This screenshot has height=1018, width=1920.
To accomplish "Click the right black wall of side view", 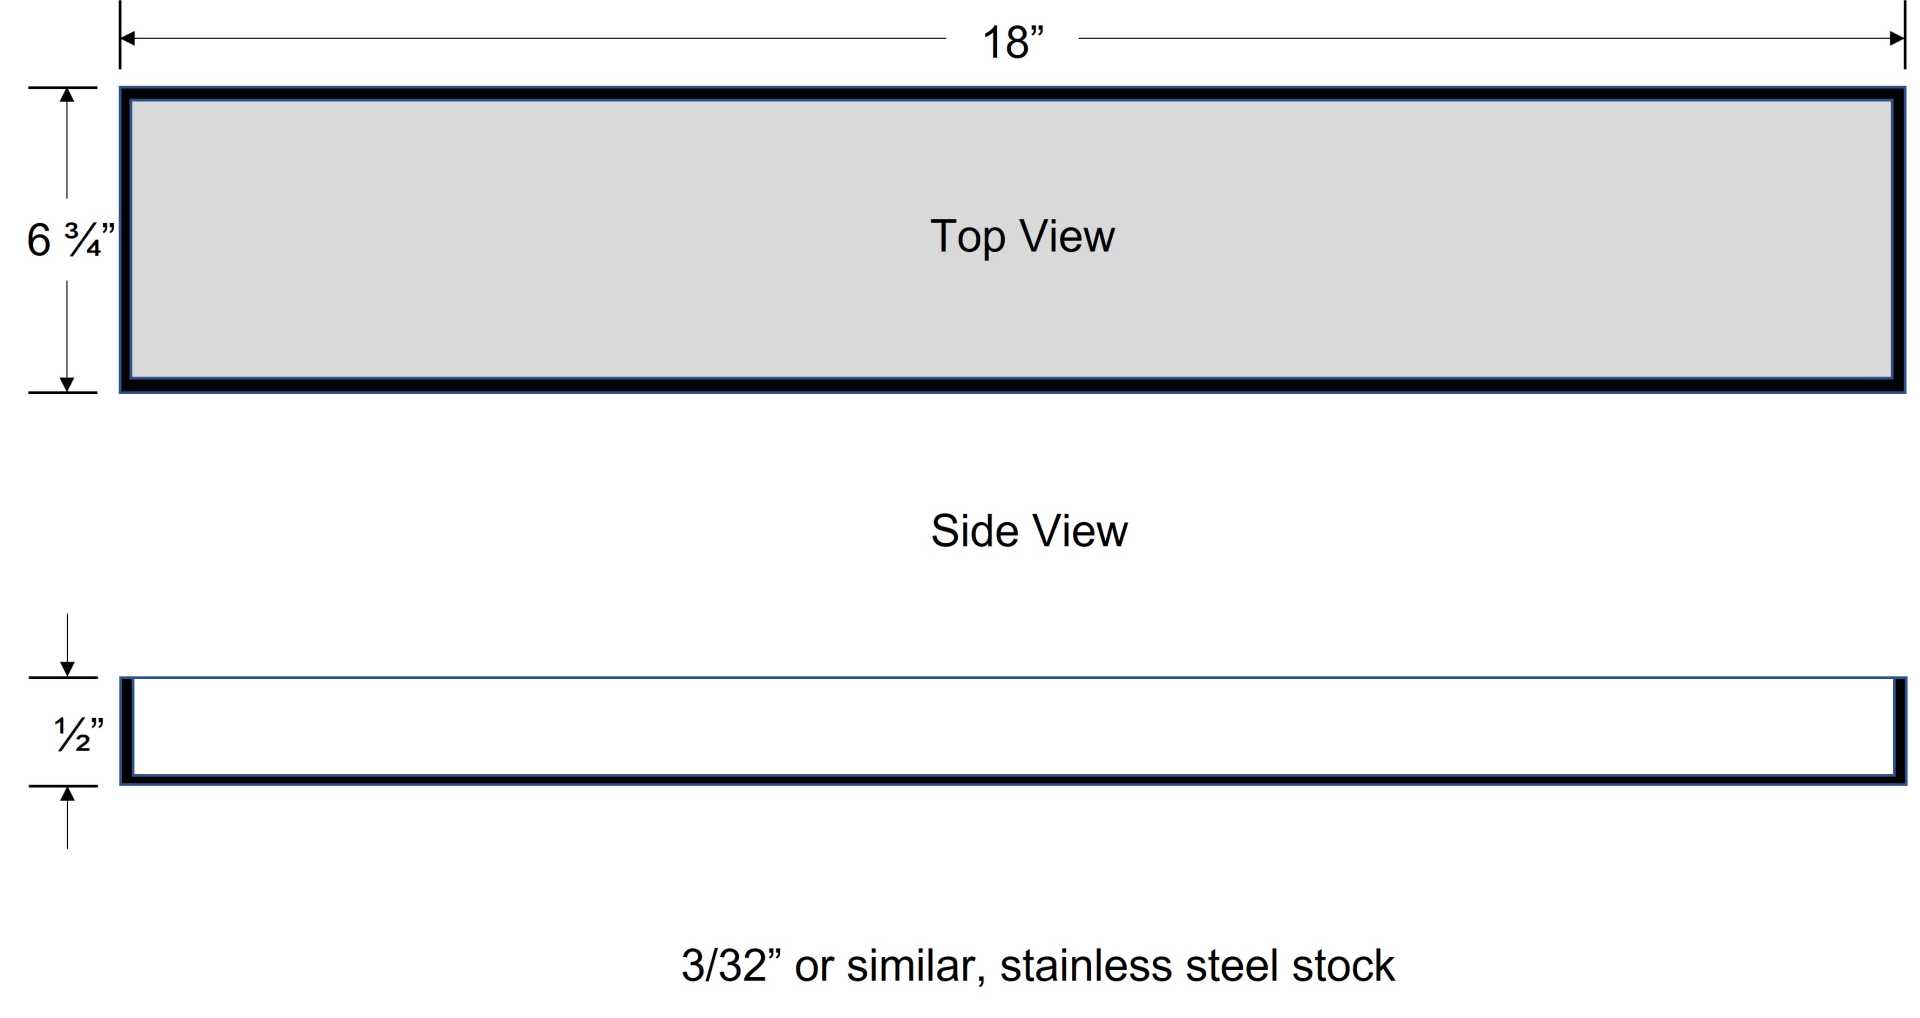I will click(1900, 730).
